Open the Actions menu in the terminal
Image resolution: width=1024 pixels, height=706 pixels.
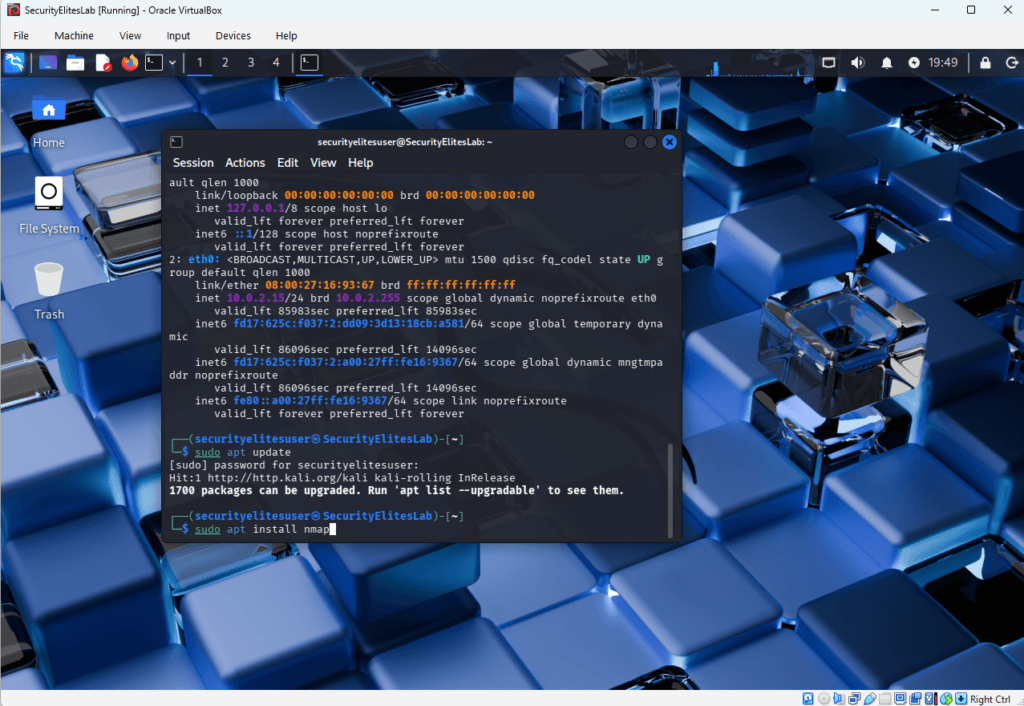[245, 162]
